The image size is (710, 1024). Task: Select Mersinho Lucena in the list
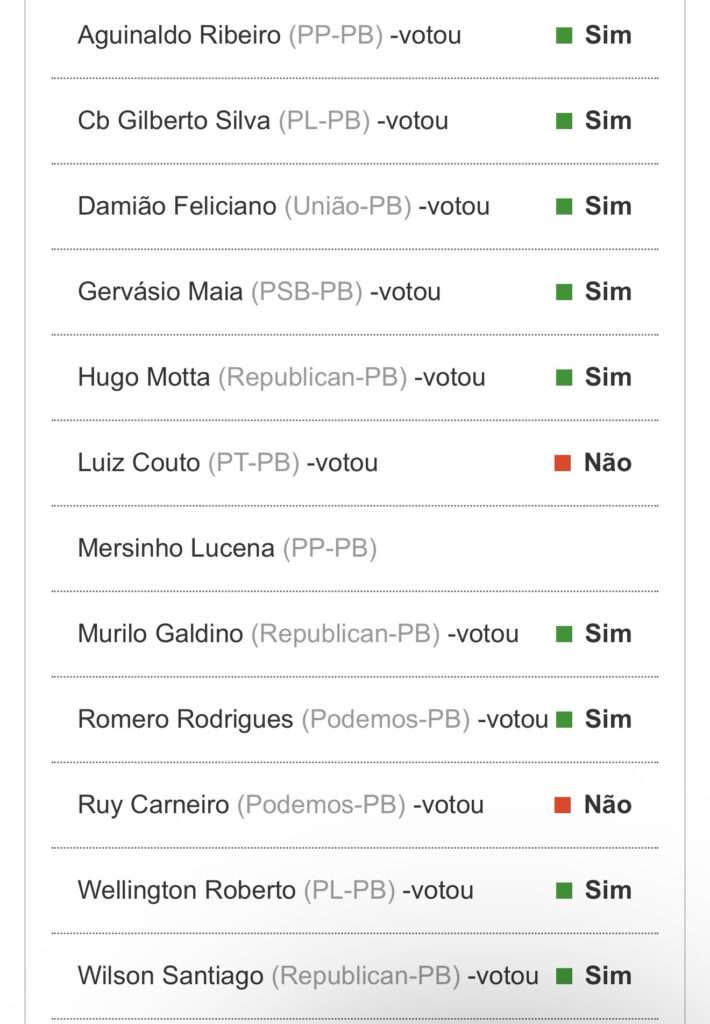[176, 548]
